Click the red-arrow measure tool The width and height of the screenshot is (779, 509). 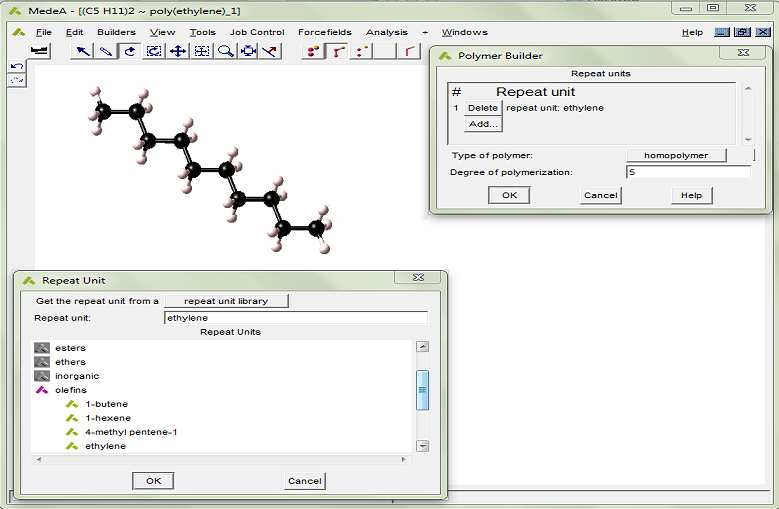(270, 51)
